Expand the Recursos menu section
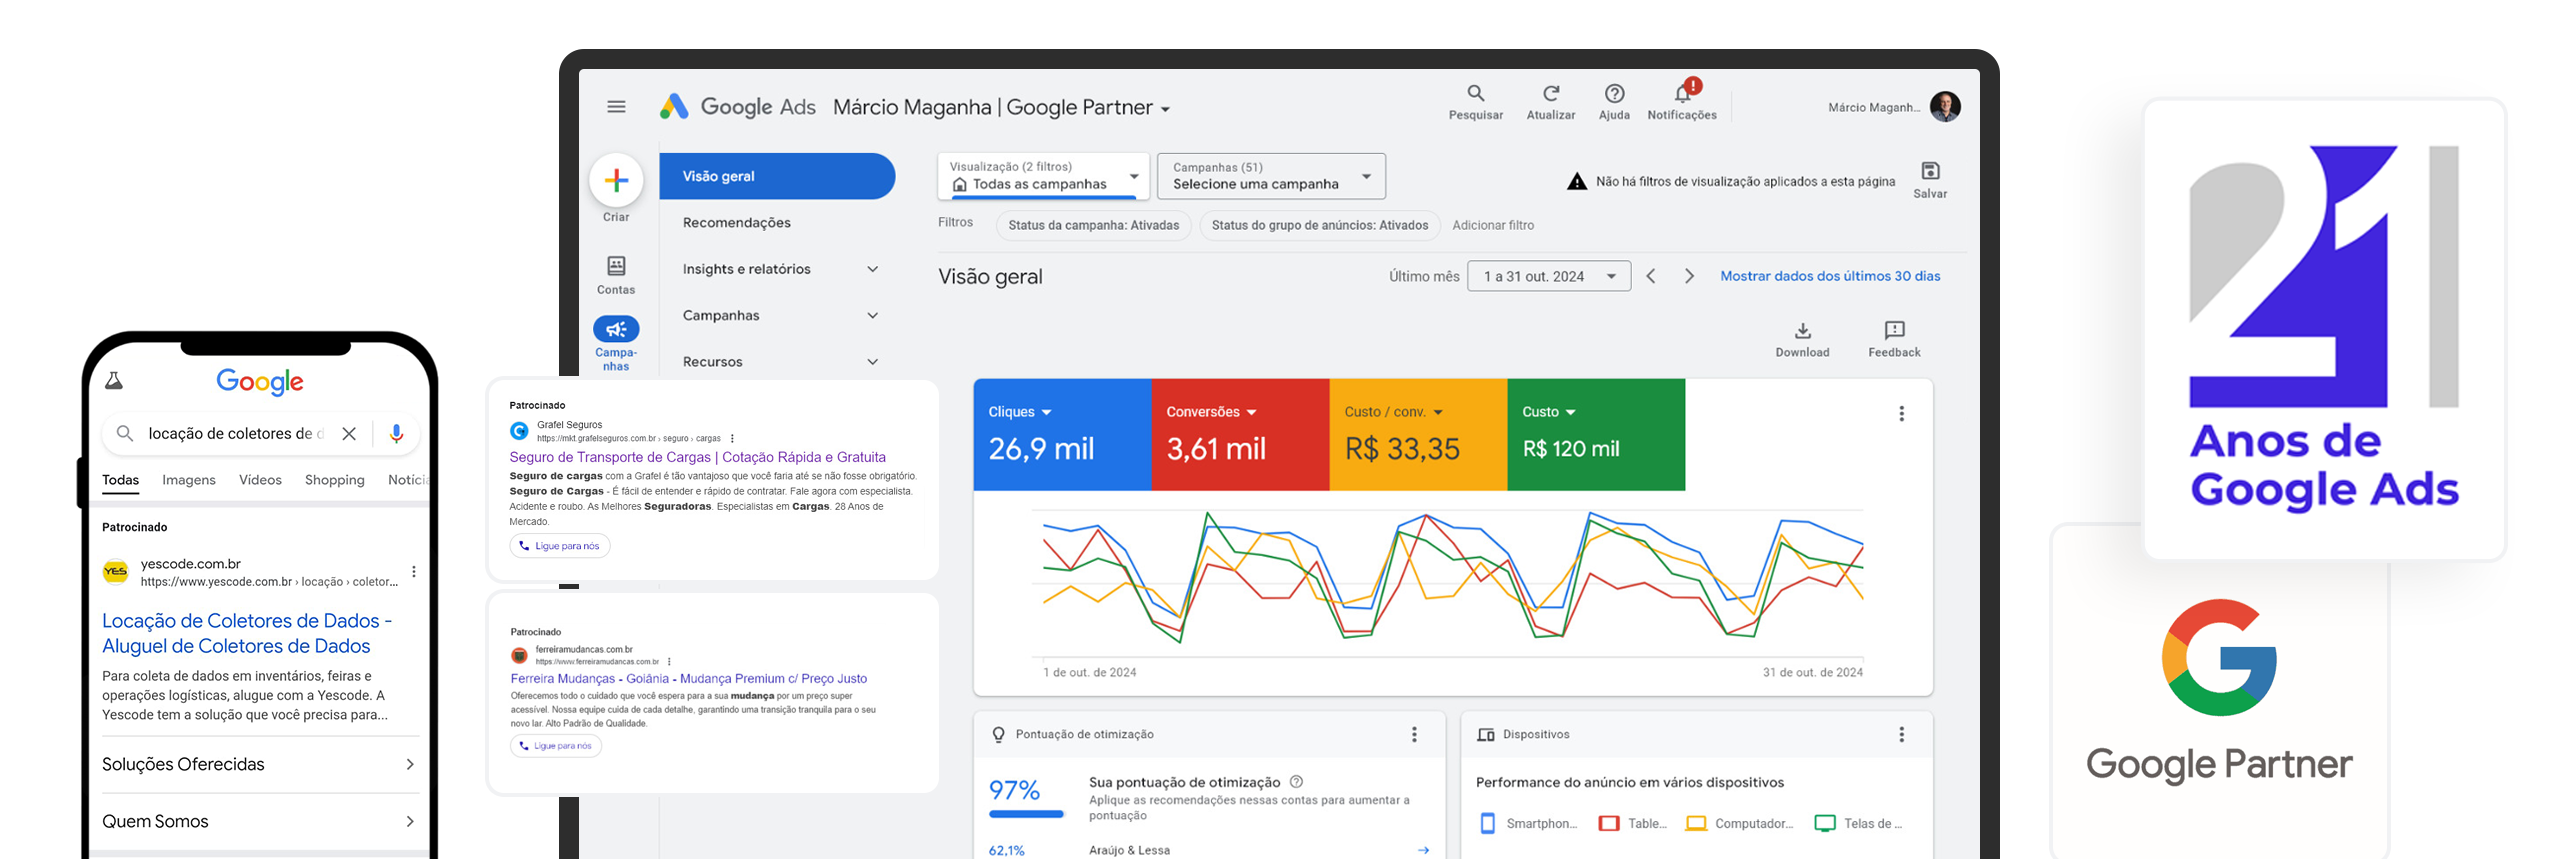Screen dimensions: 2560x859 (x=872, y=362)
